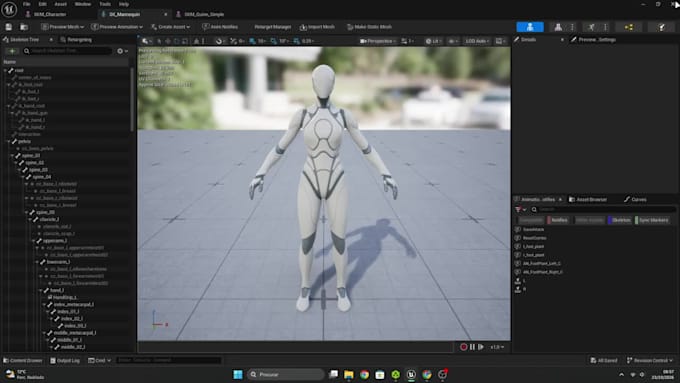Open the Physics asset mode icon
The width and height of the screenshot is (680, 383).
tap(661, 27)
